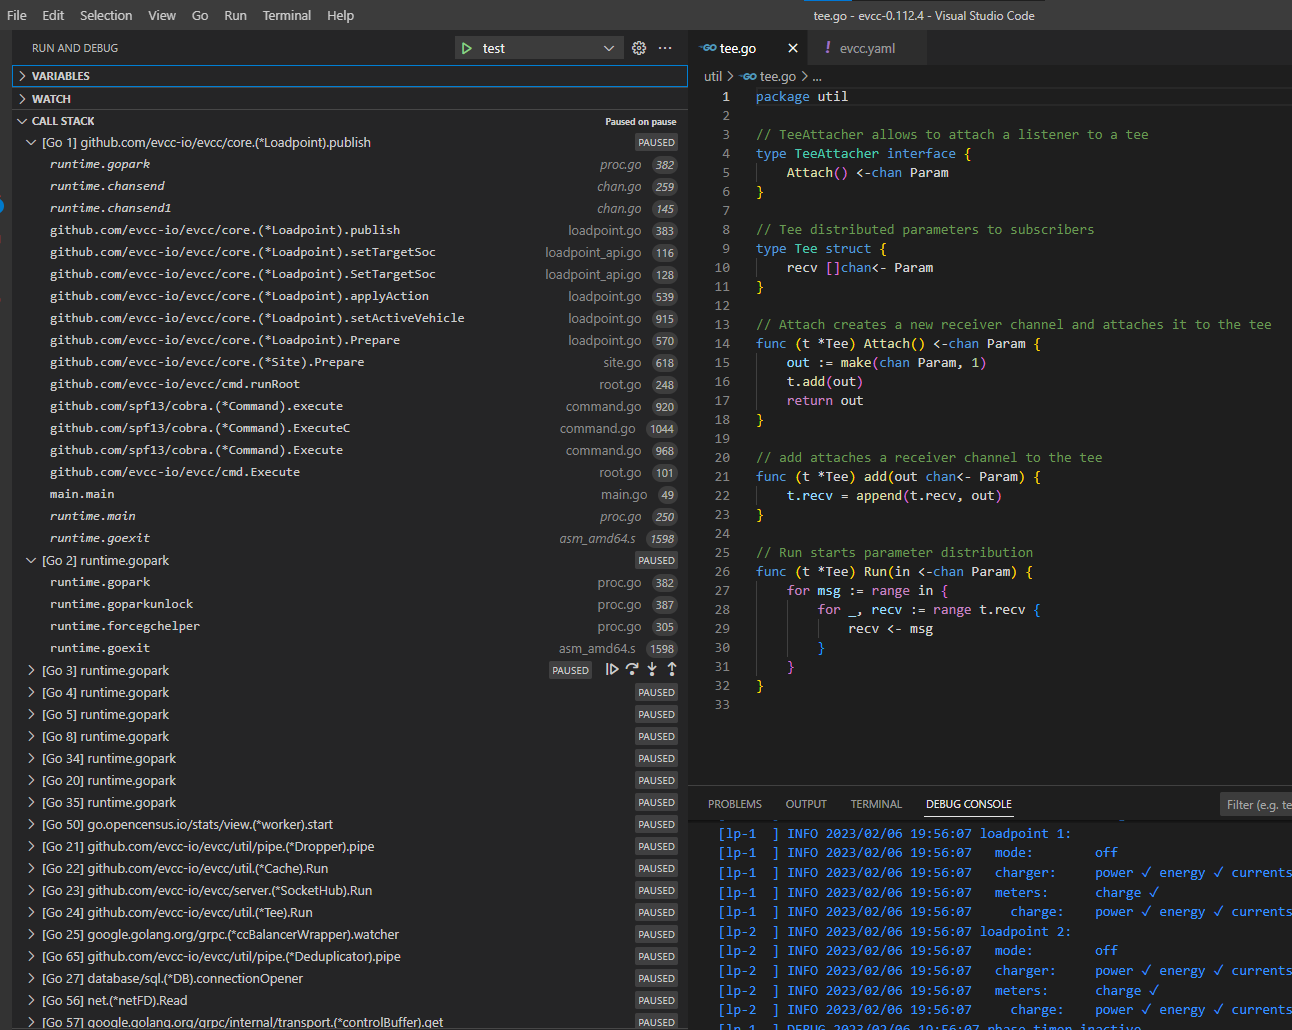Viewport: 1292px width, 1030px height.
Task: Open the Terminal menu
Action: coord(286,15)
